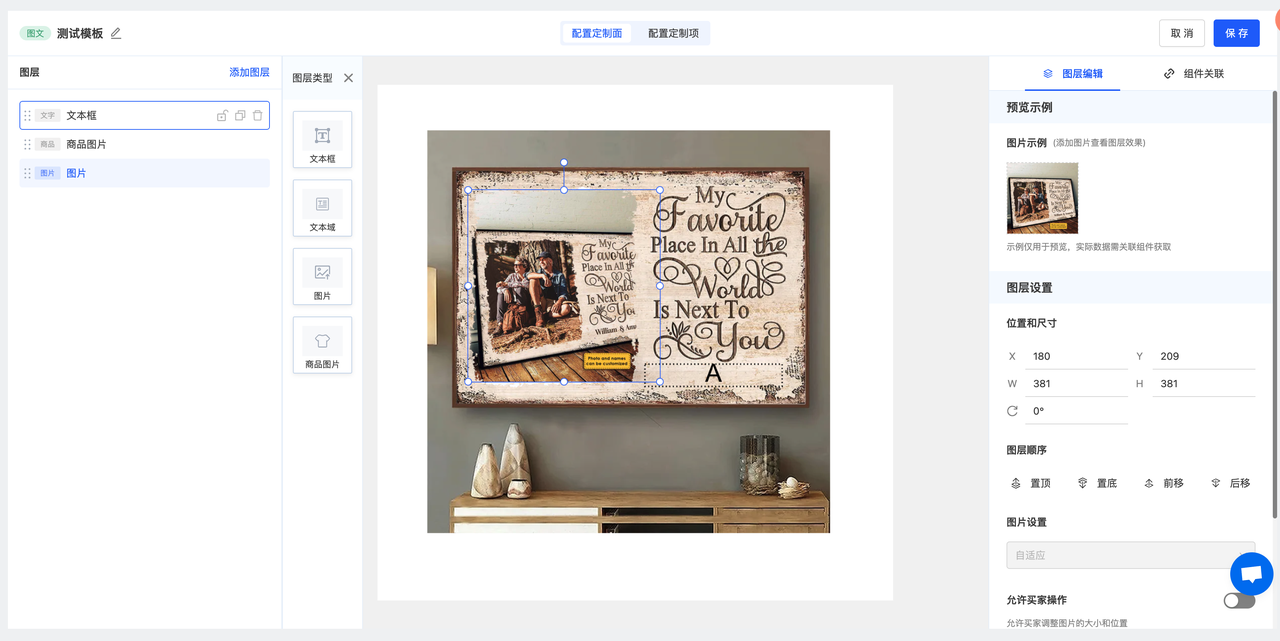Open the 图层编辑 tab
Screen dimensions: 1280x641
1072,74
